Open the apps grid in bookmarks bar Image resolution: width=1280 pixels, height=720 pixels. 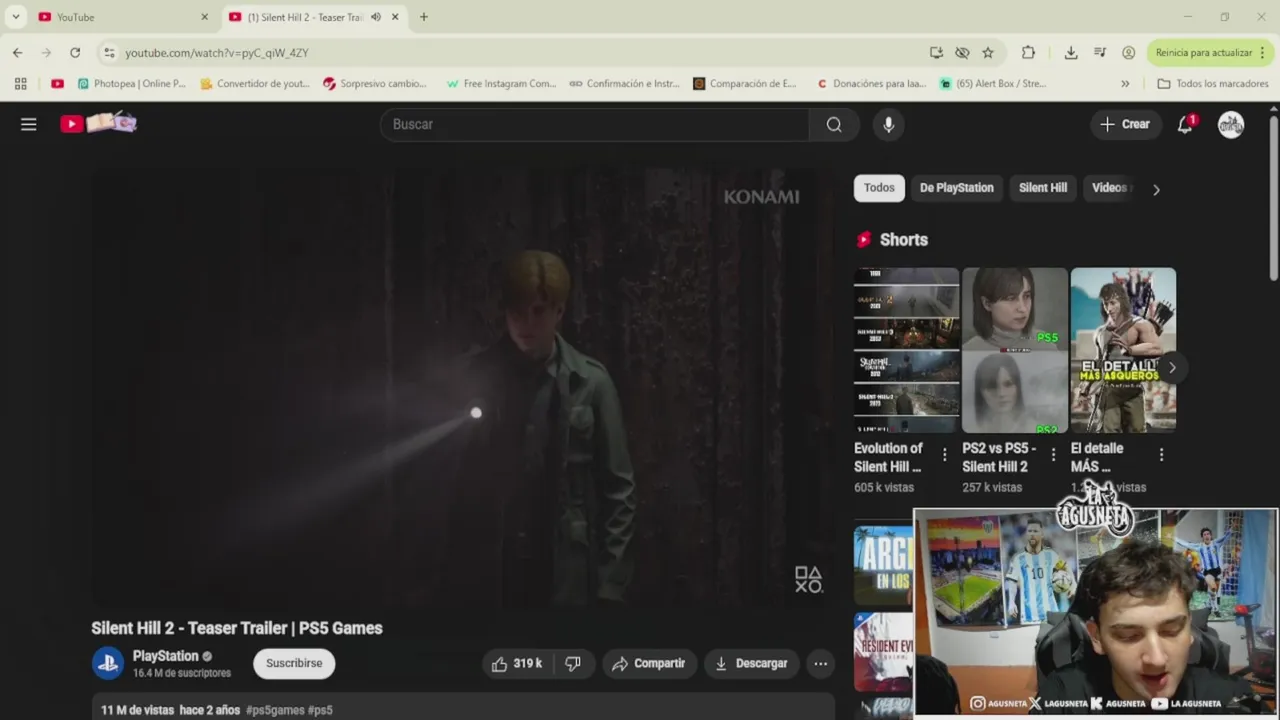[20, 84]
